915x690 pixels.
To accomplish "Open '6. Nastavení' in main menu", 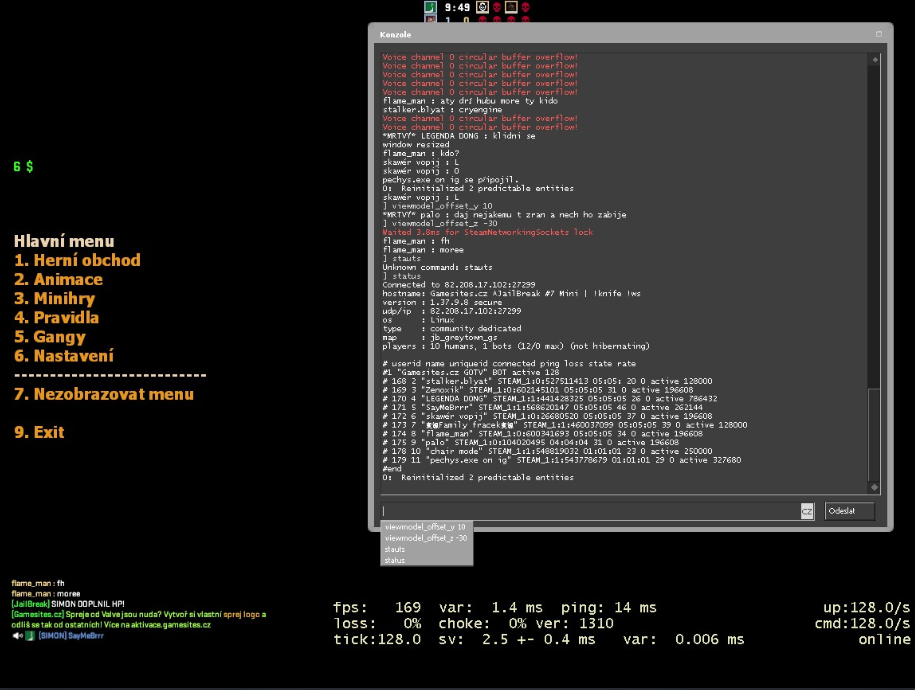I will (64, 355).
